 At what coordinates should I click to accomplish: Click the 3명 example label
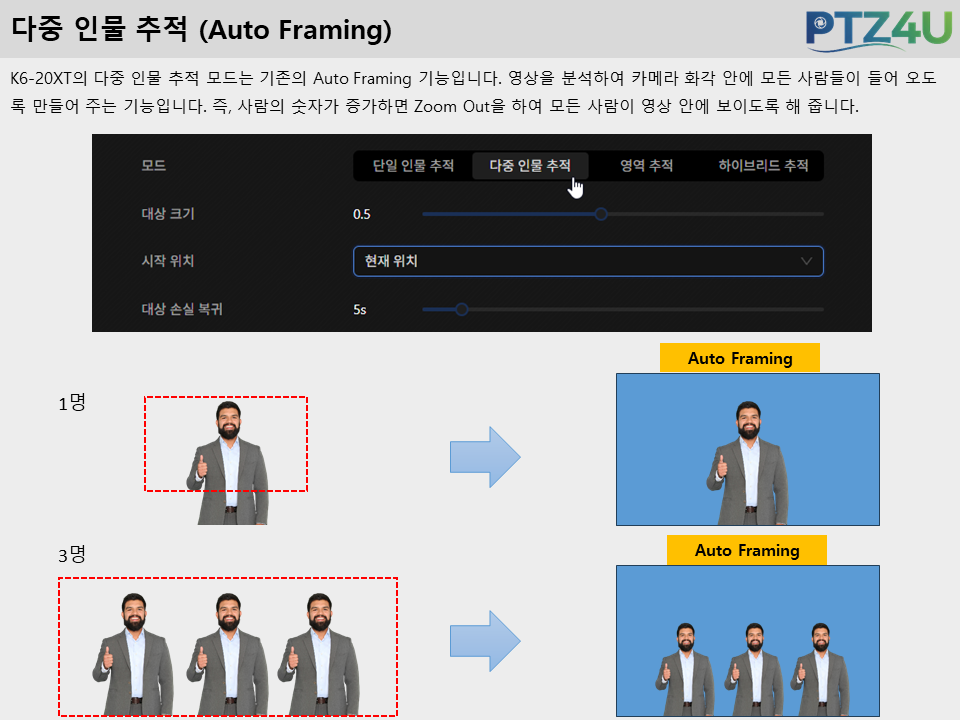[72, 555]
